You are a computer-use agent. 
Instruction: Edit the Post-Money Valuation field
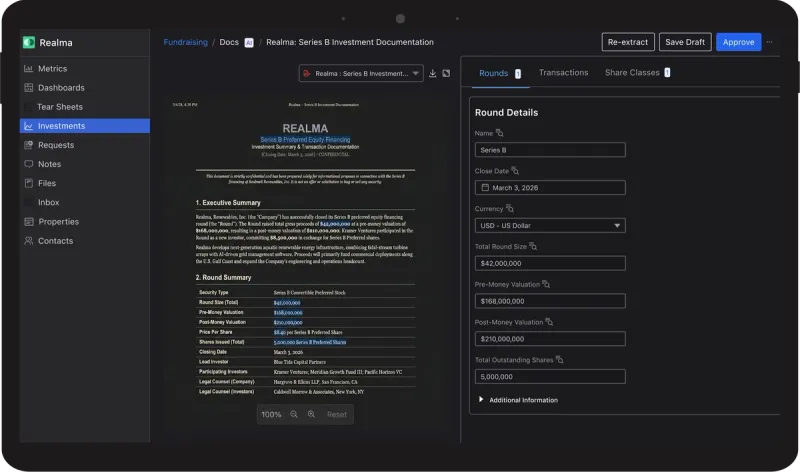550,339
